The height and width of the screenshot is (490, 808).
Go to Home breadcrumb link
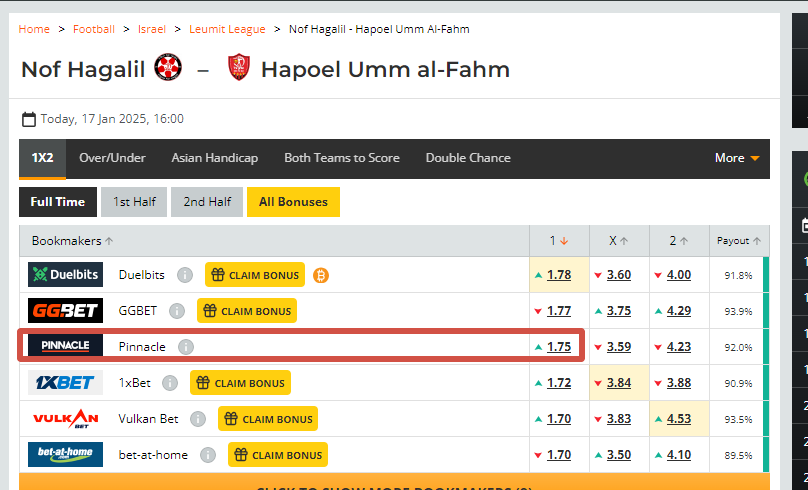(34, 29)
